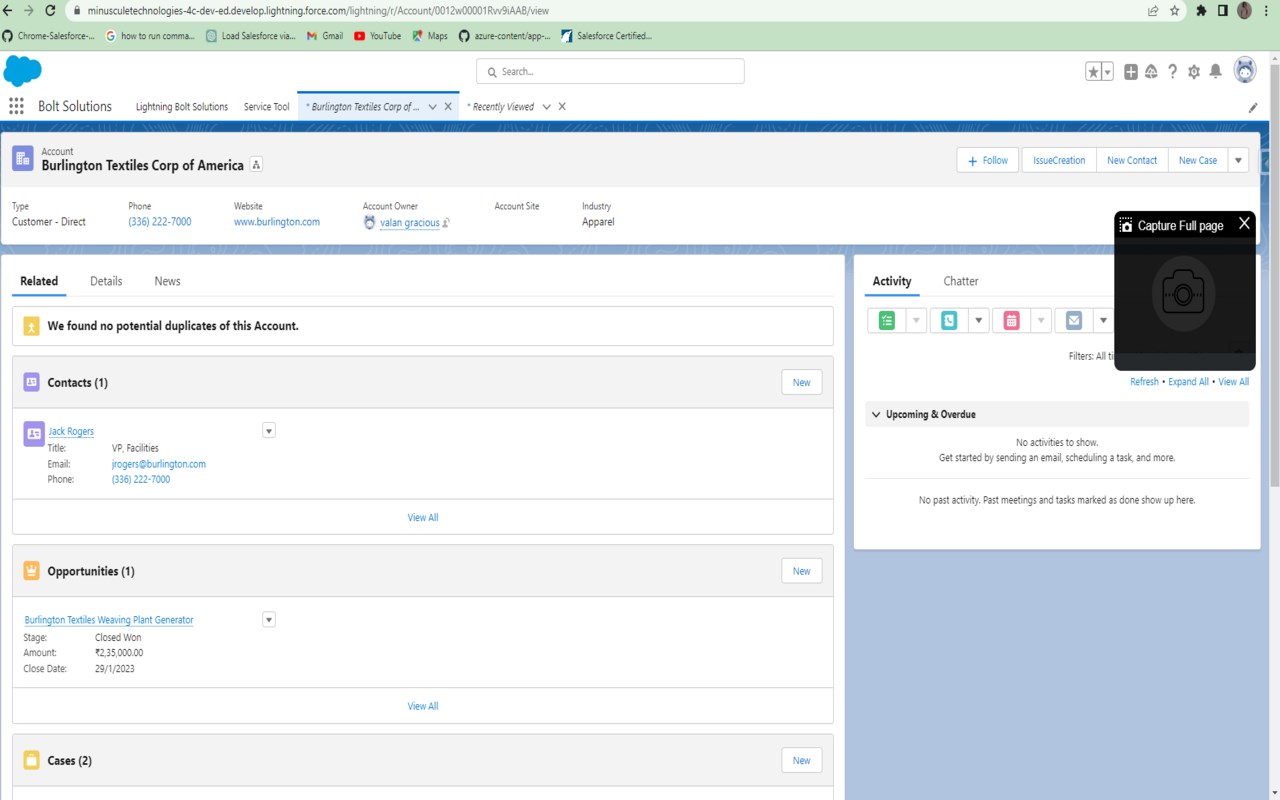Expand the Task options dropdown arrow
Screen dimensions: 1280x800
pos(917,320)
